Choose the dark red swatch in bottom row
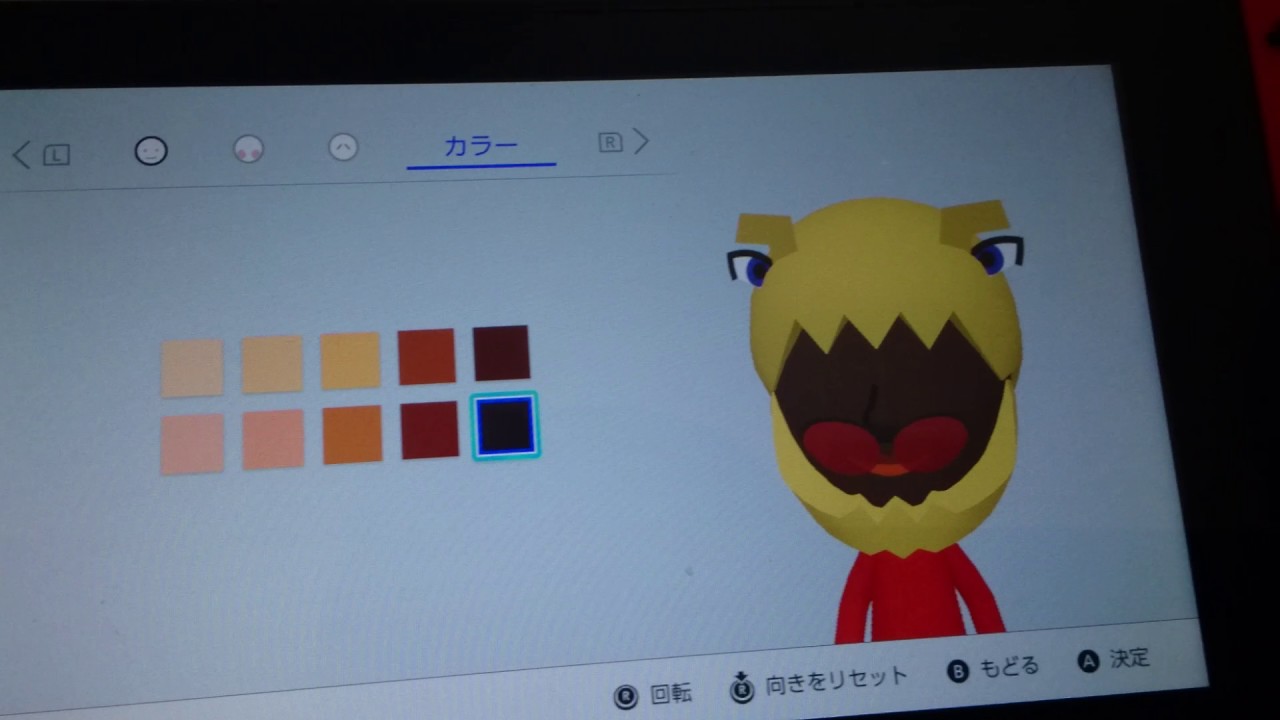1280x720 pixels. click(430, 430)
